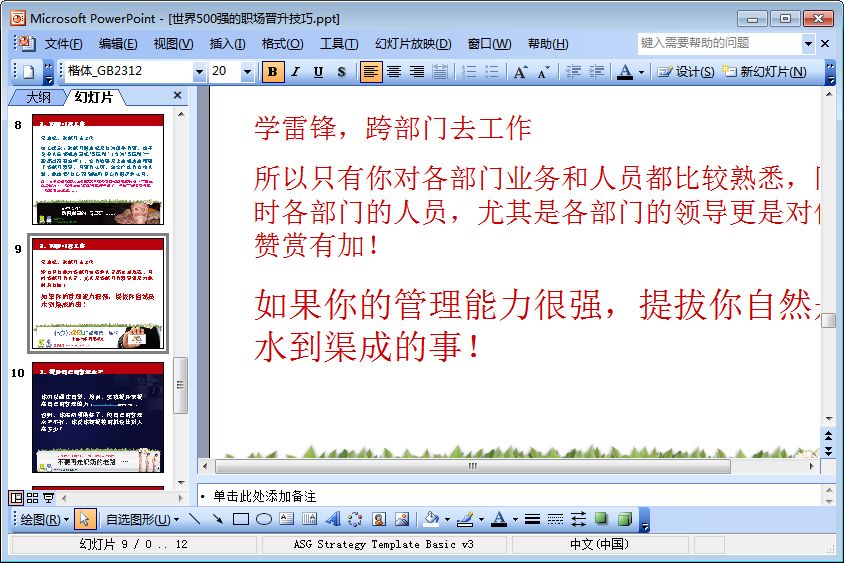Switch to Slide Sorter view
844x563 pixels.
pos(32,498)
